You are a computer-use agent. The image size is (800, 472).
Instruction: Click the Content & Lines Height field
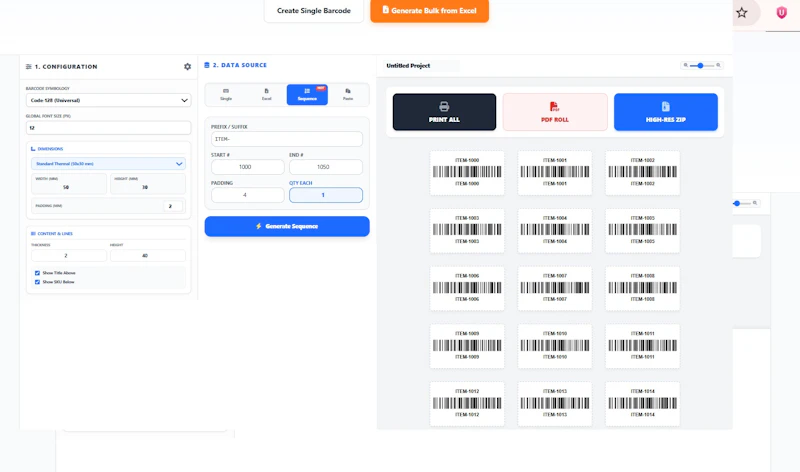point(148,256)
